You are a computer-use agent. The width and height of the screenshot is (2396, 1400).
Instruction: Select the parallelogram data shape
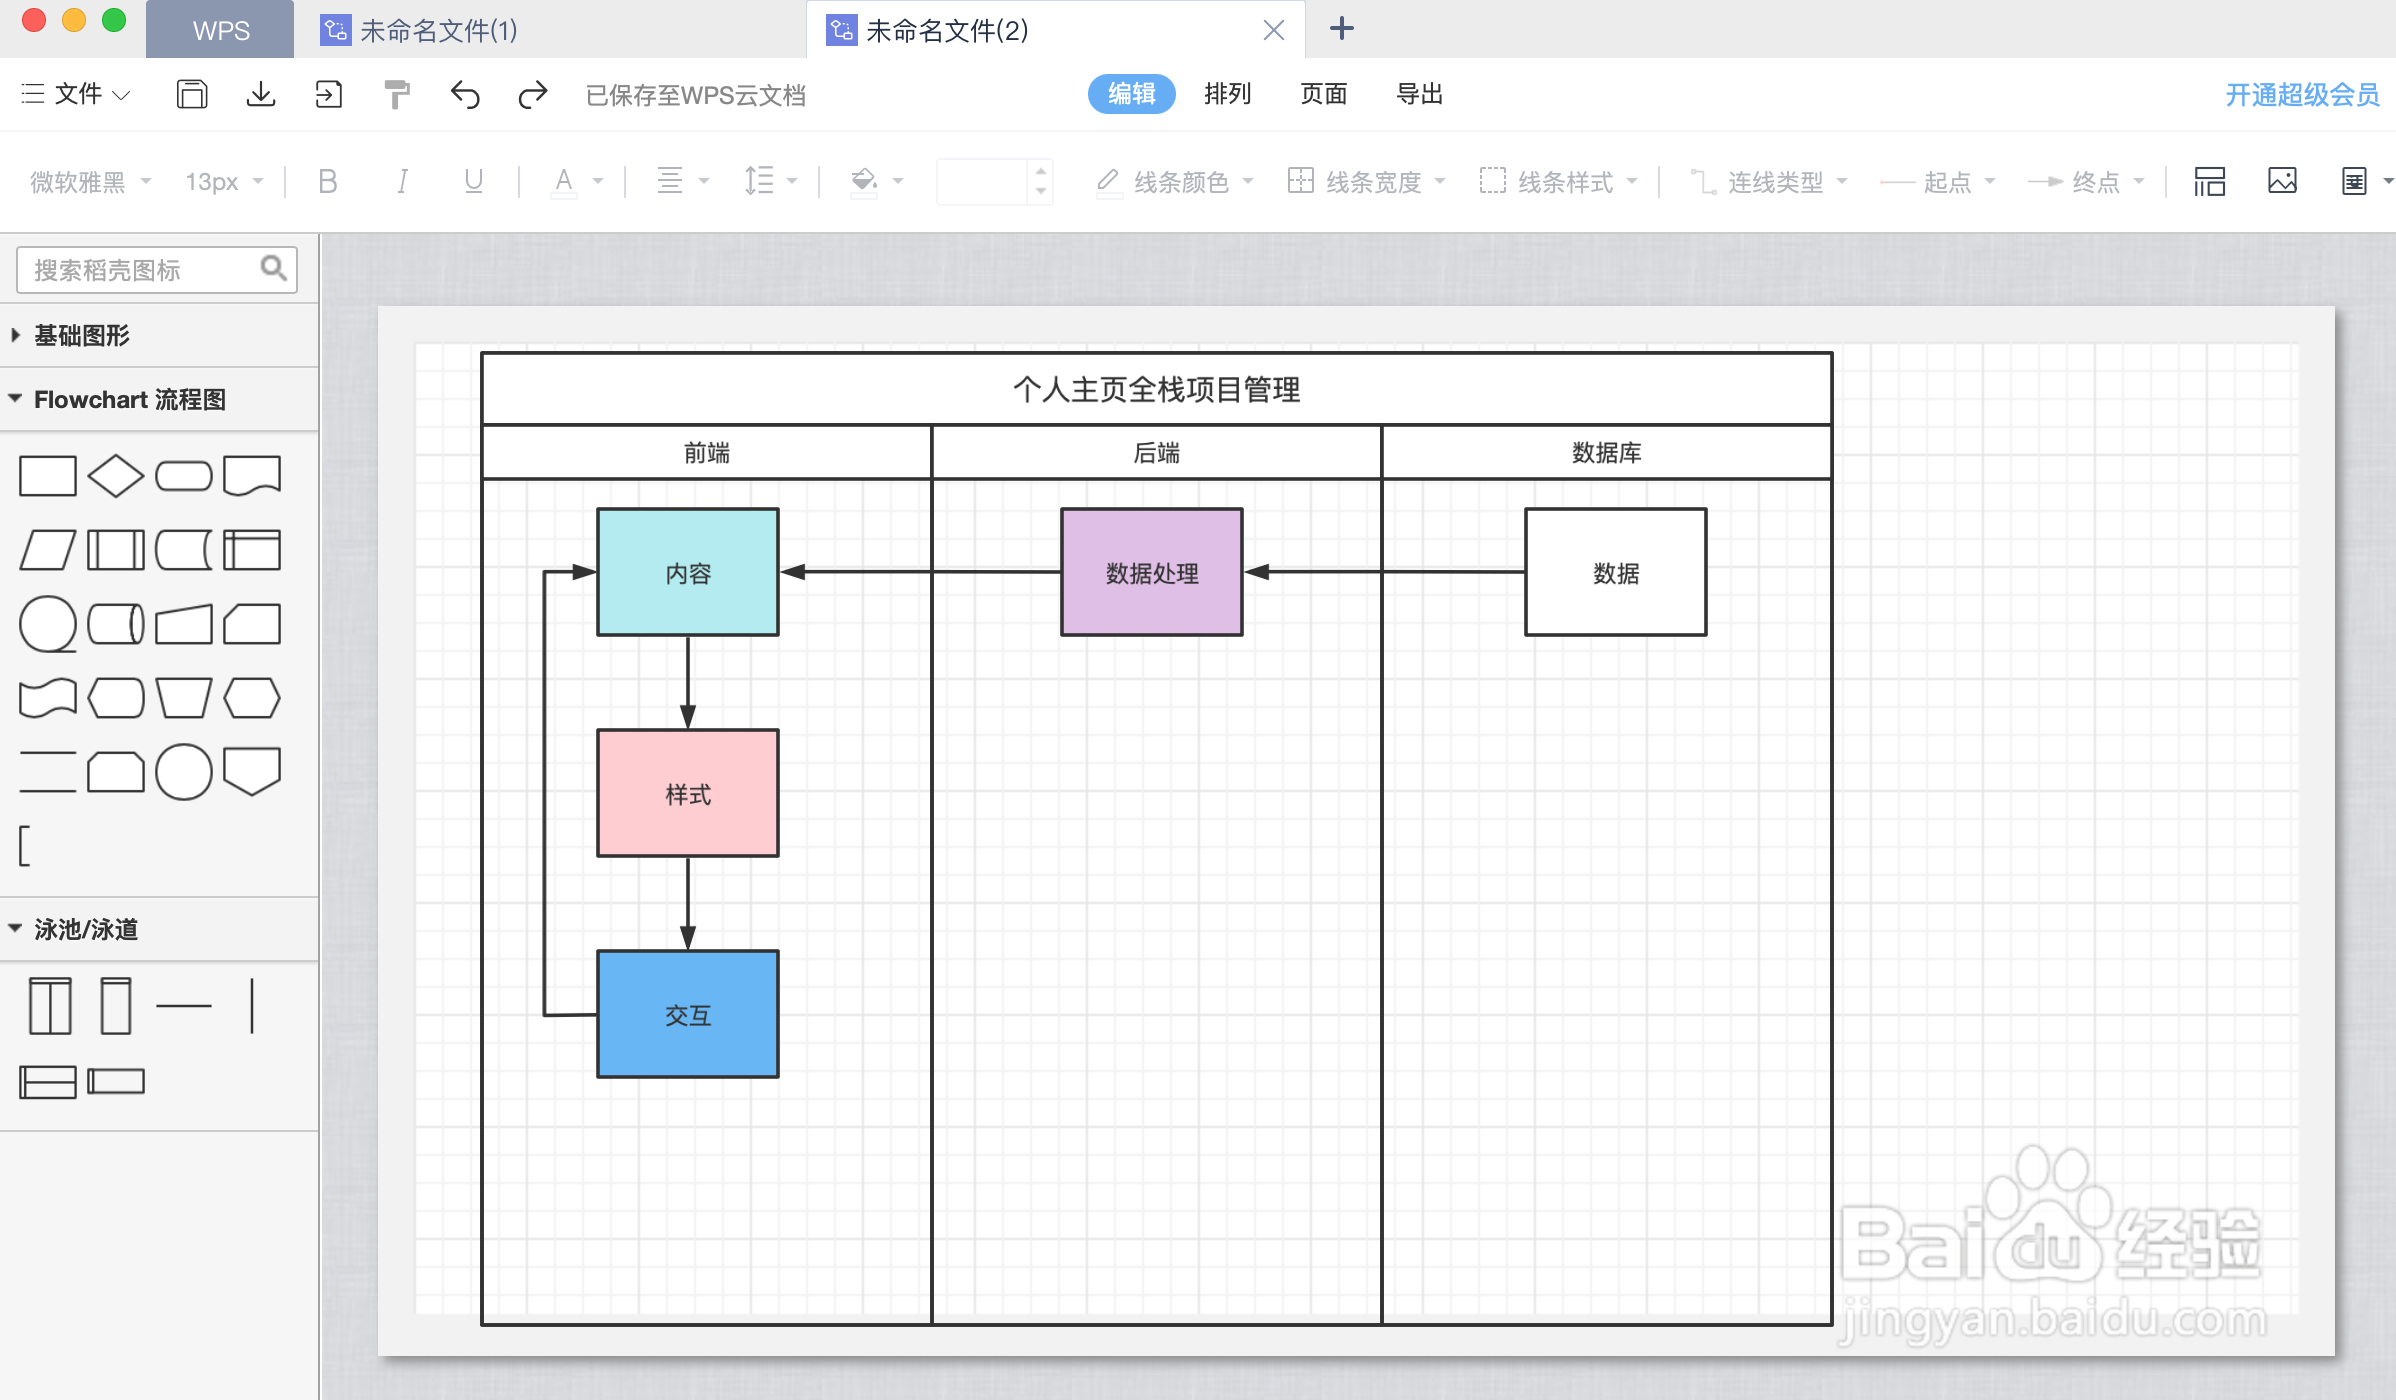click(x=48, y=550)
